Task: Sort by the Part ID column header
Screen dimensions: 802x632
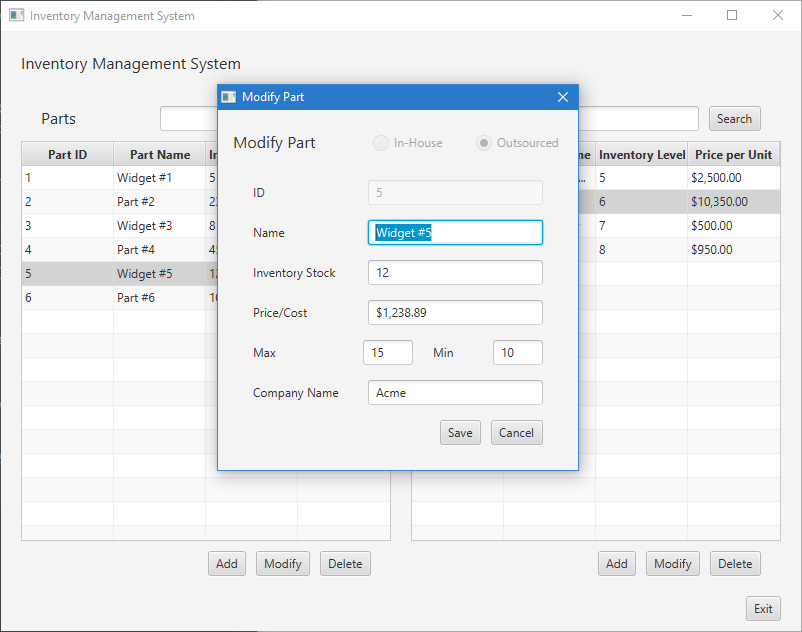Action: (66, 153)
